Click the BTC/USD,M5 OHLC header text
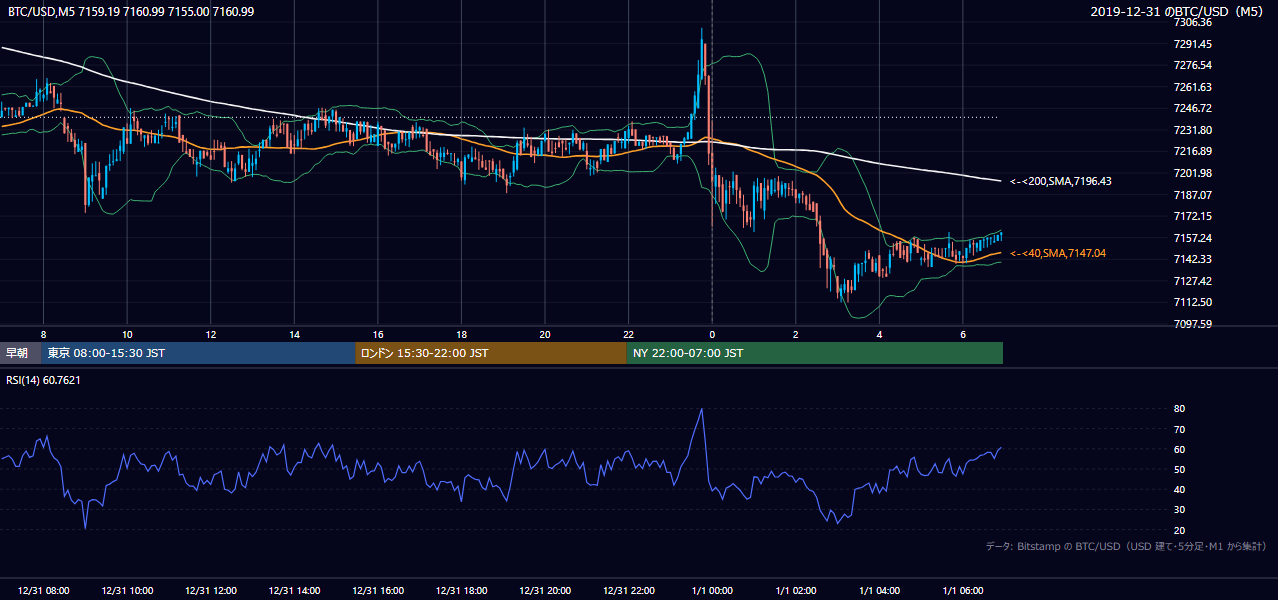 [131, 11]
